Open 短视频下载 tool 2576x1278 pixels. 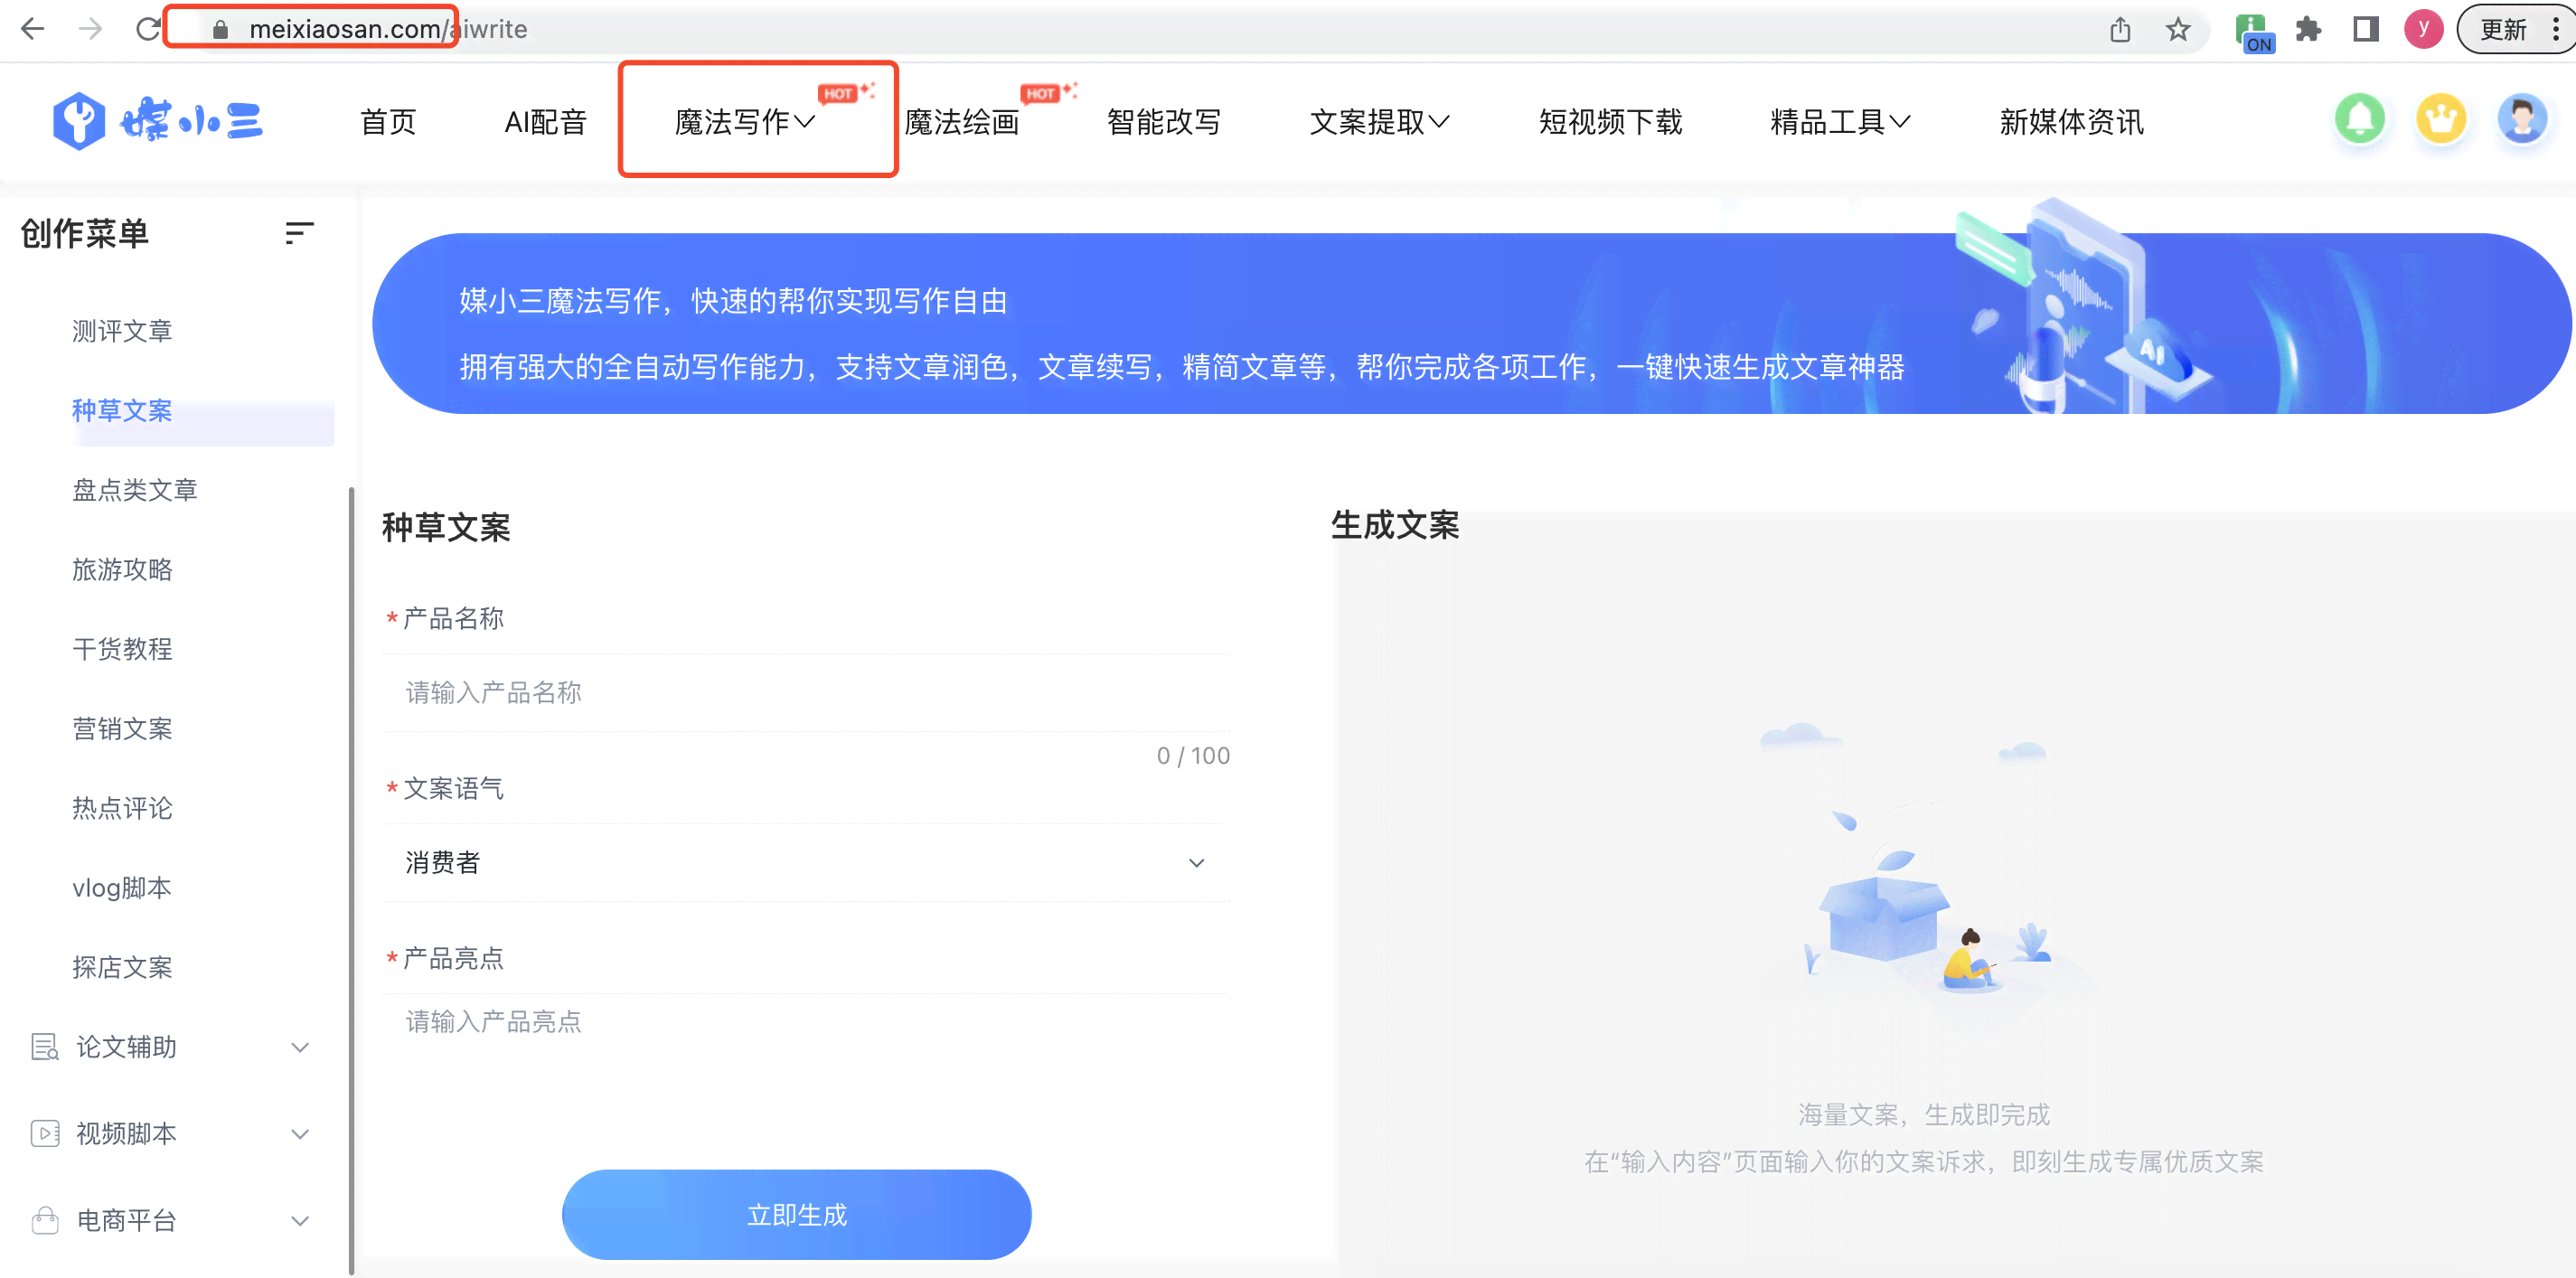[1610, 121]
